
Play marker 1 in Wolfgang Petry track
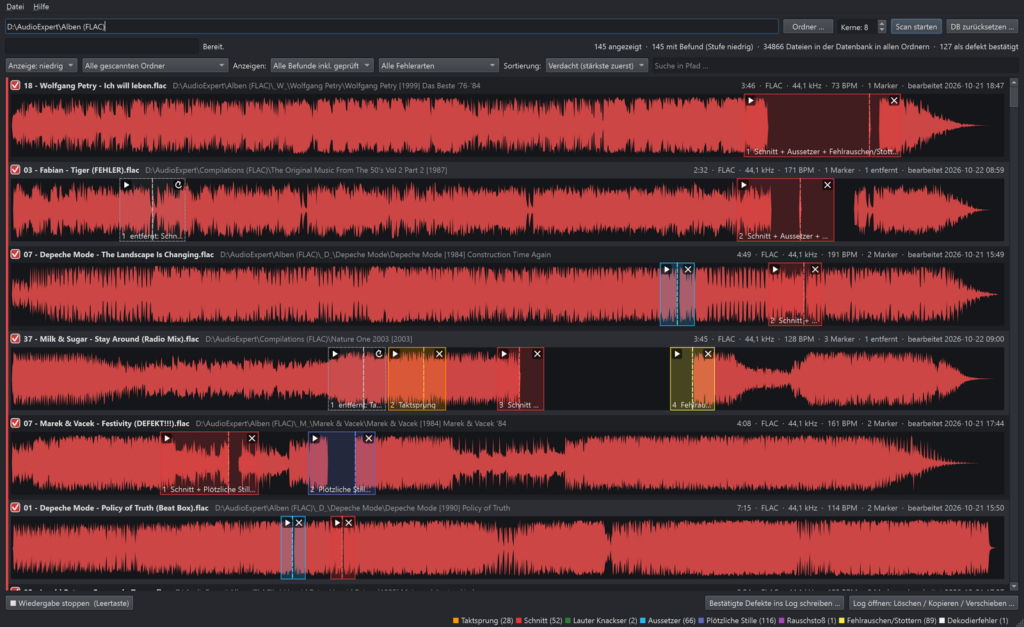(751, 101)
